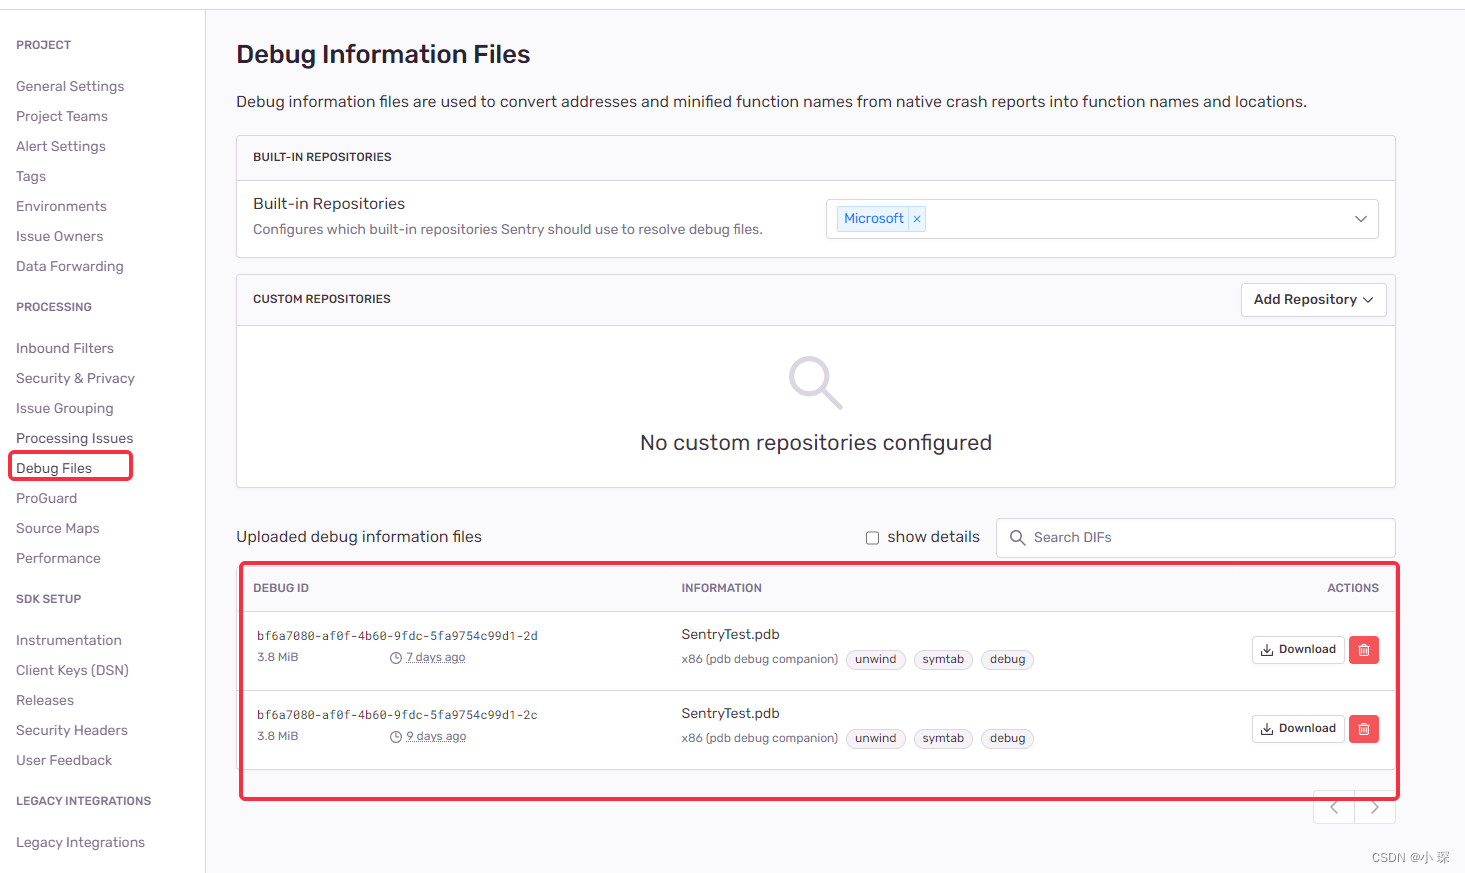1465x873 pixels.
Task: Click the second SentryTest.pdb file name
Action: [730, 714]
